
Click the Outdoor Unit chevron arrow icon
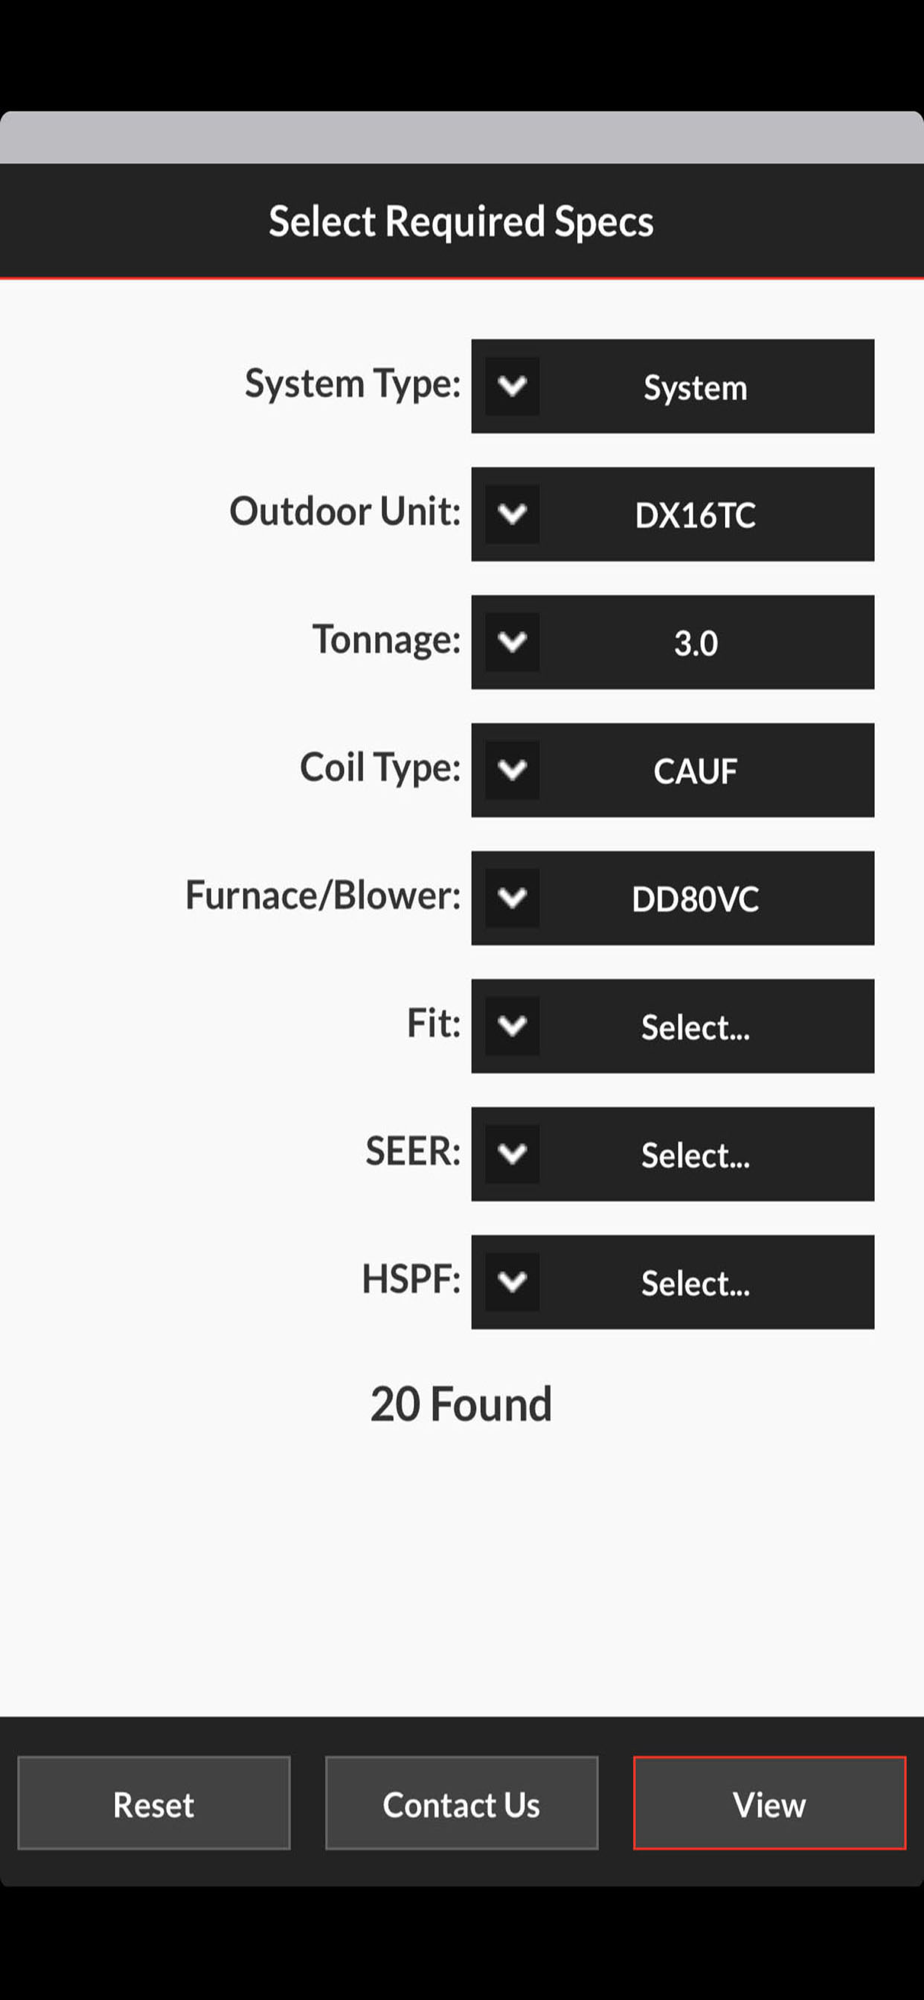click(512, 514)
